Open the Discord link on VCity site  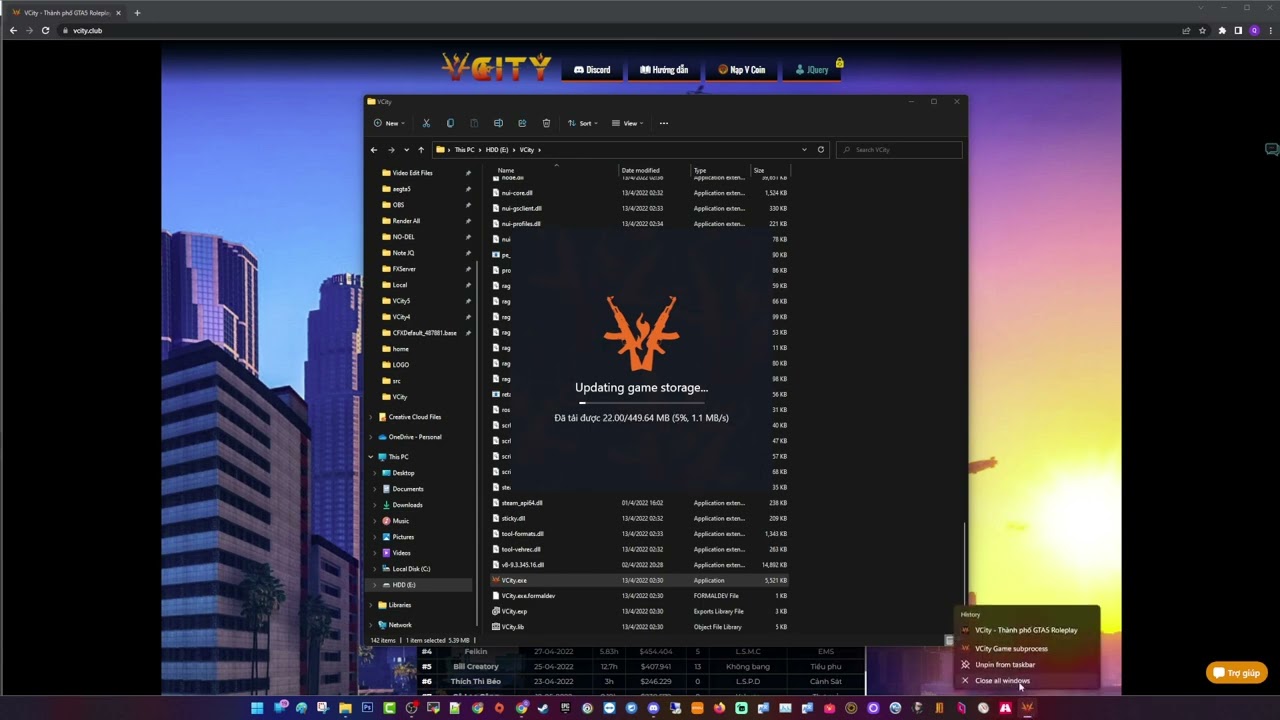coord(592,70)
